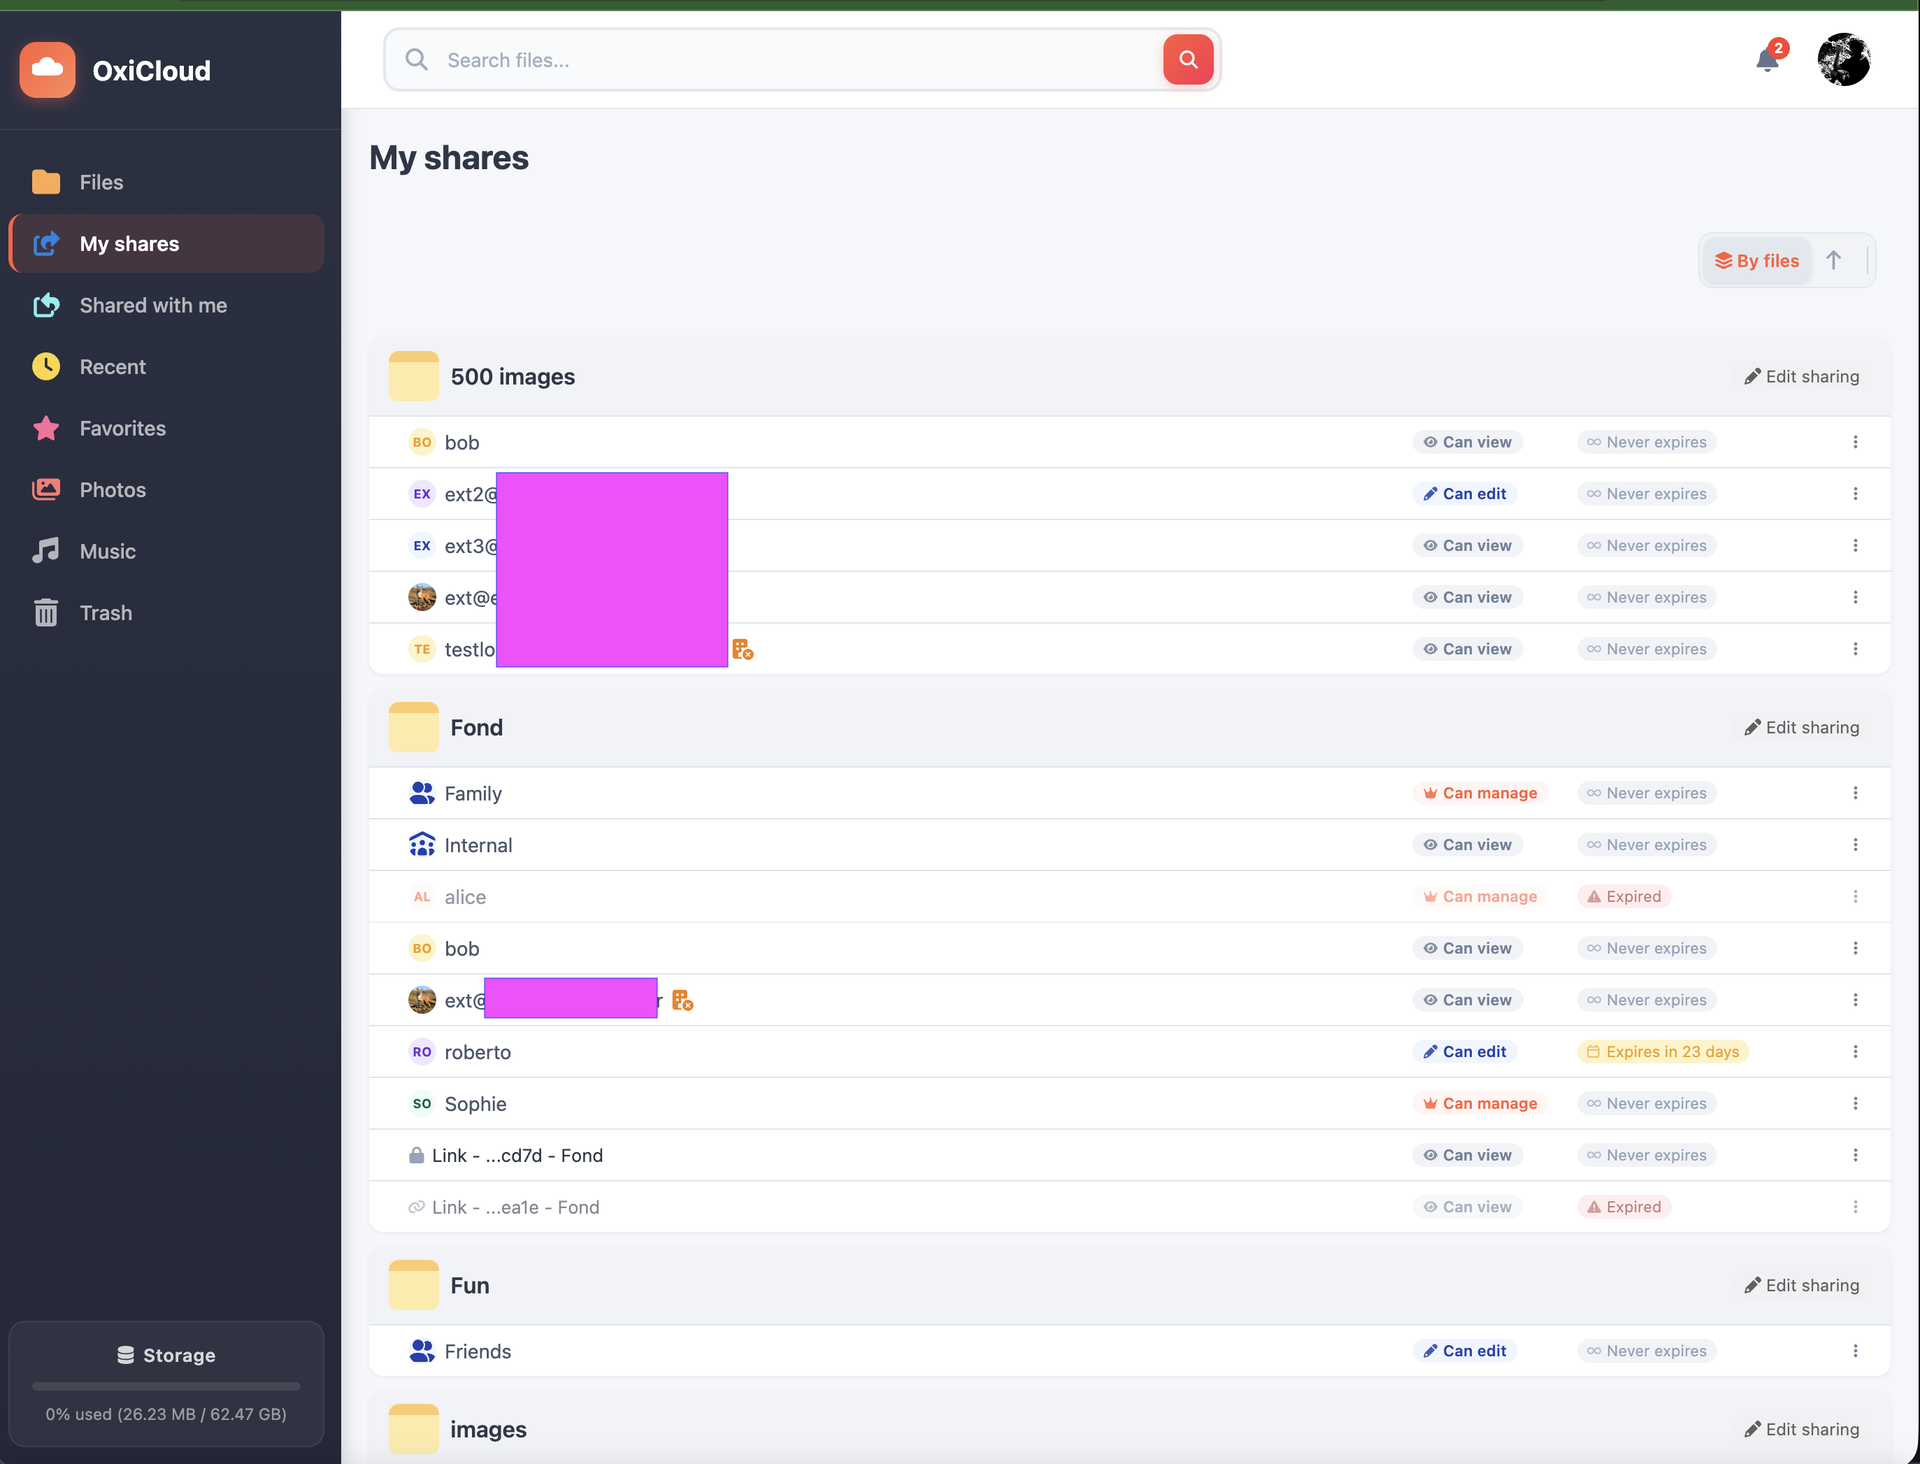Screen dimensions: 1920x1464
Task: Open the user avatar menu
Action: [1844, 60]
